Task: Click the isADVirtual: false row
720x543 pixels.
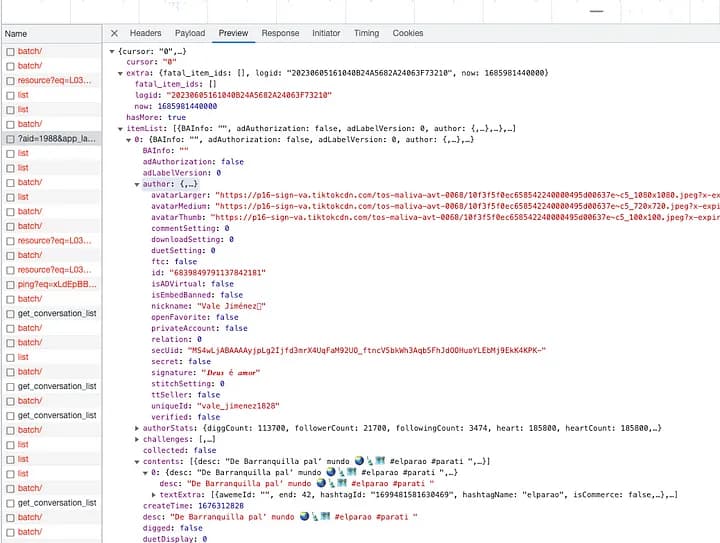Action: point(192,284)
